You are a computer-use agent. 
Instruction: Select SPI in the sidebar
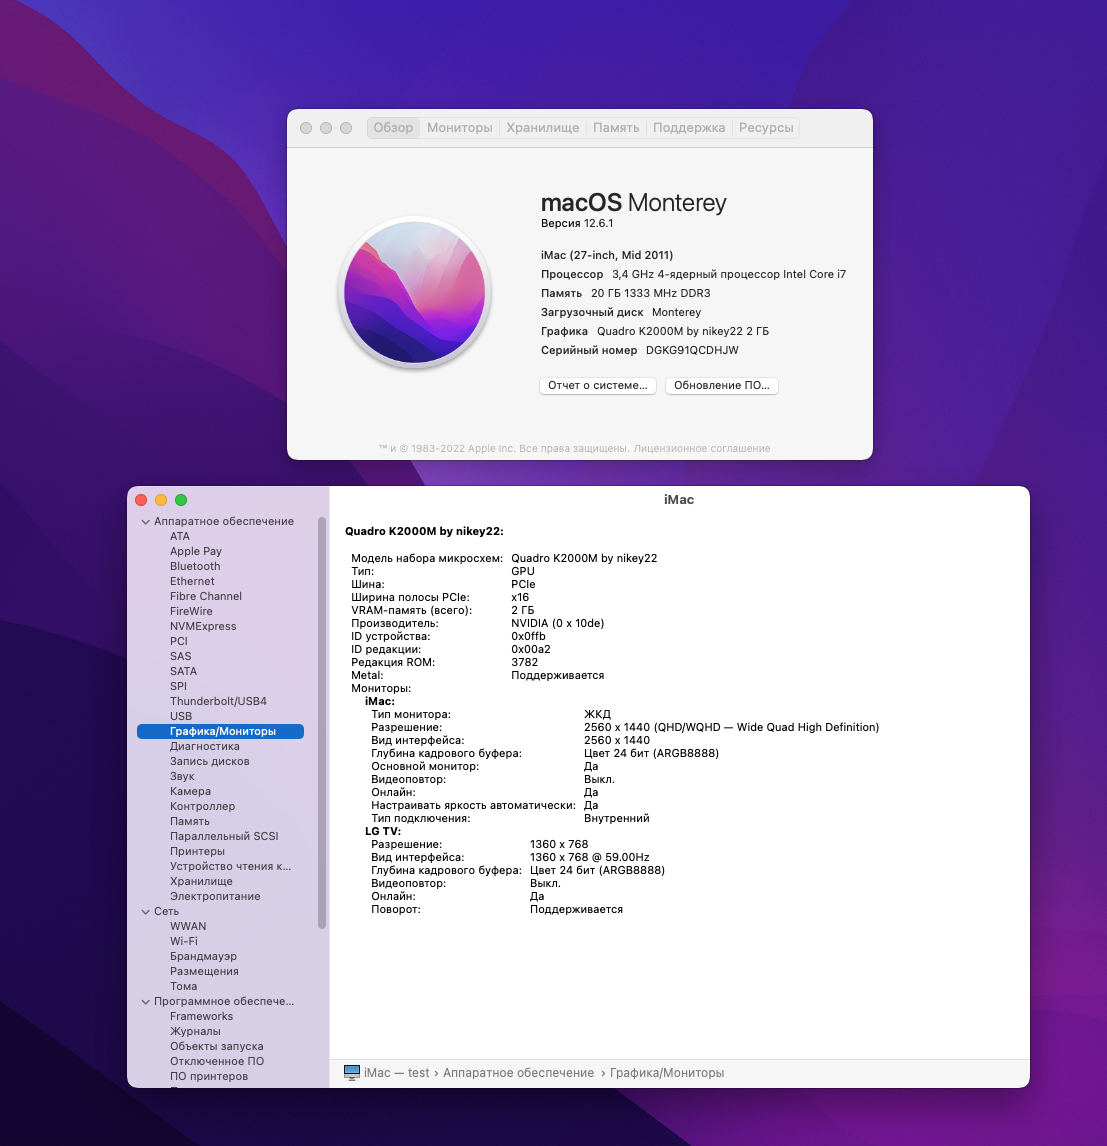pyautogui.click(x=178, y=686)
